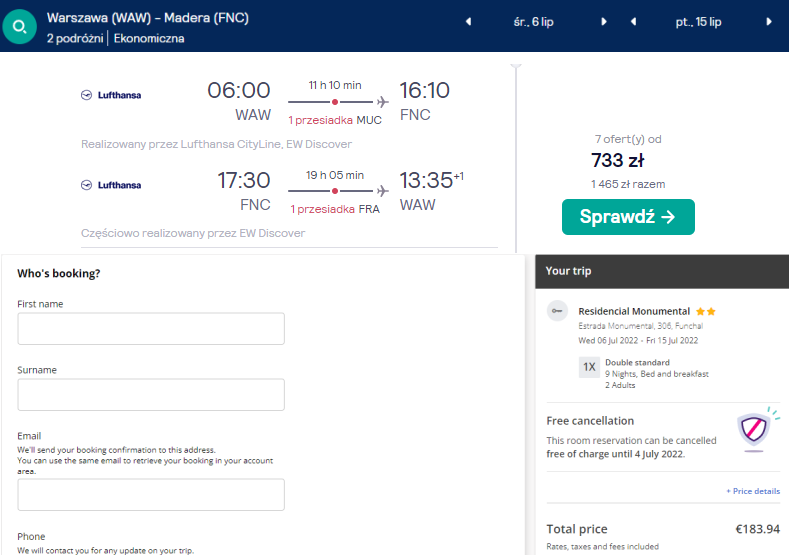Go to previous day before śr., 6 lip
The width and height of the screenshot is (789, 555).
[468, 22]
